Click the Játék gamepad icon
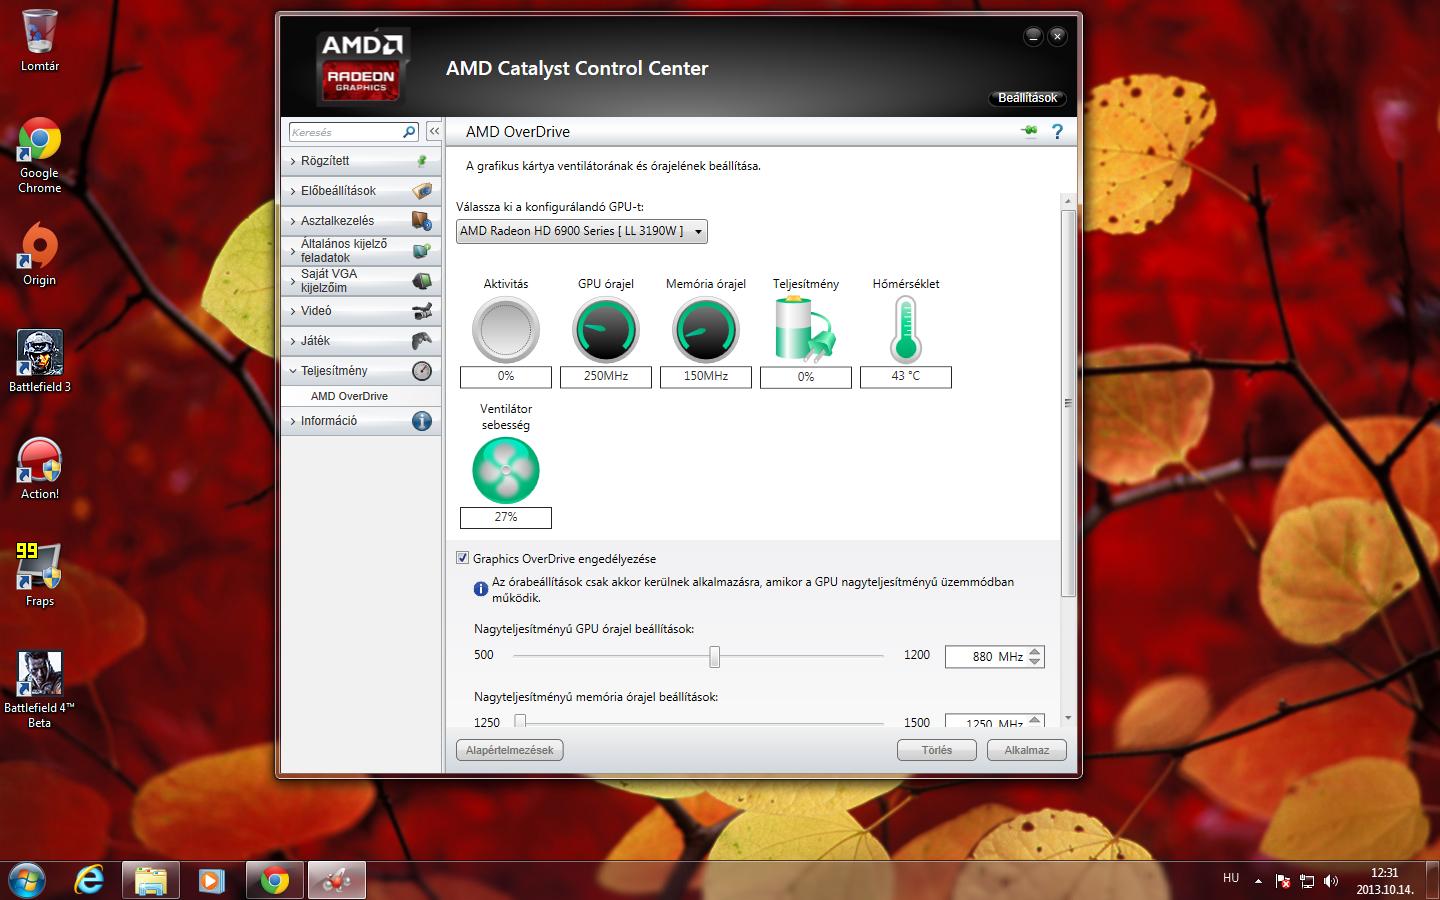This screenshot has height=900, width=1440. 422,341
